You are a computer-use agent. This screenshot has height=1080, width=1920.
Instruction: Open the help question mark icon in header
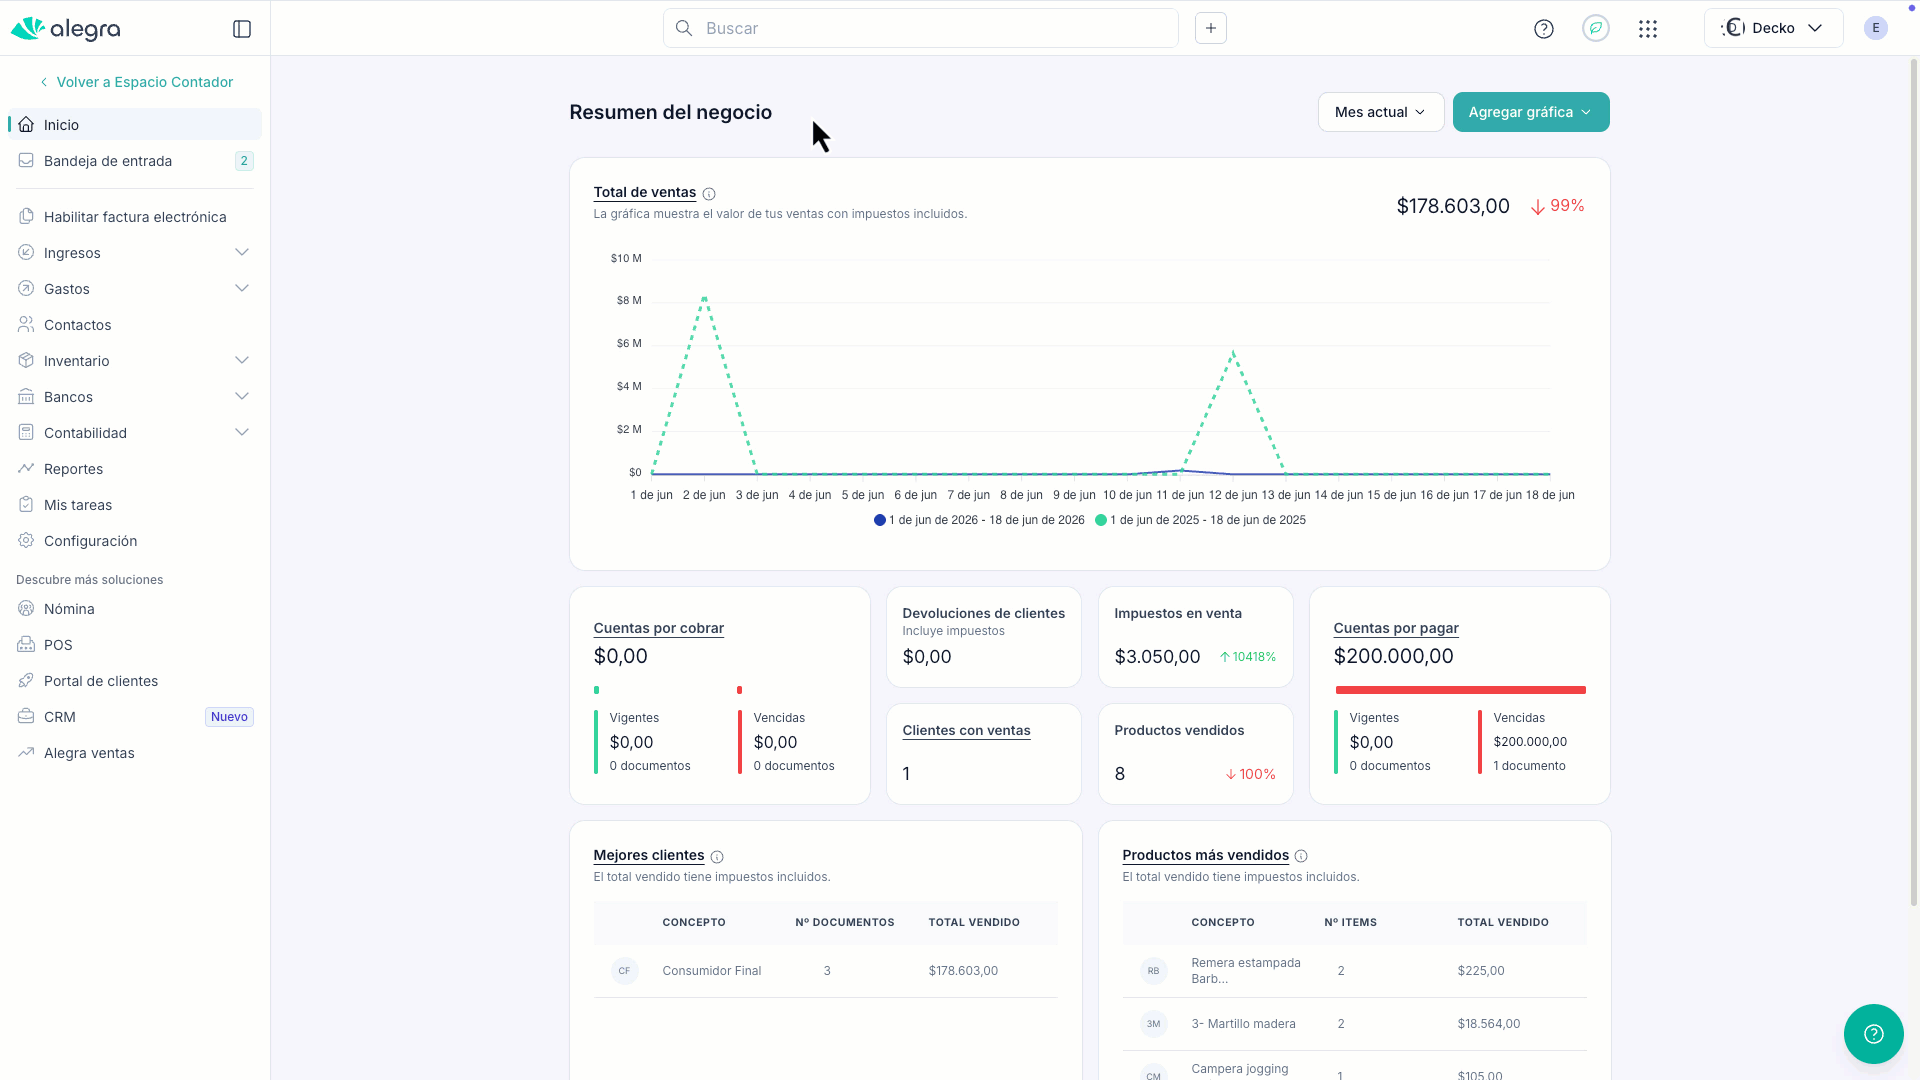click(x=1544, y=29)
